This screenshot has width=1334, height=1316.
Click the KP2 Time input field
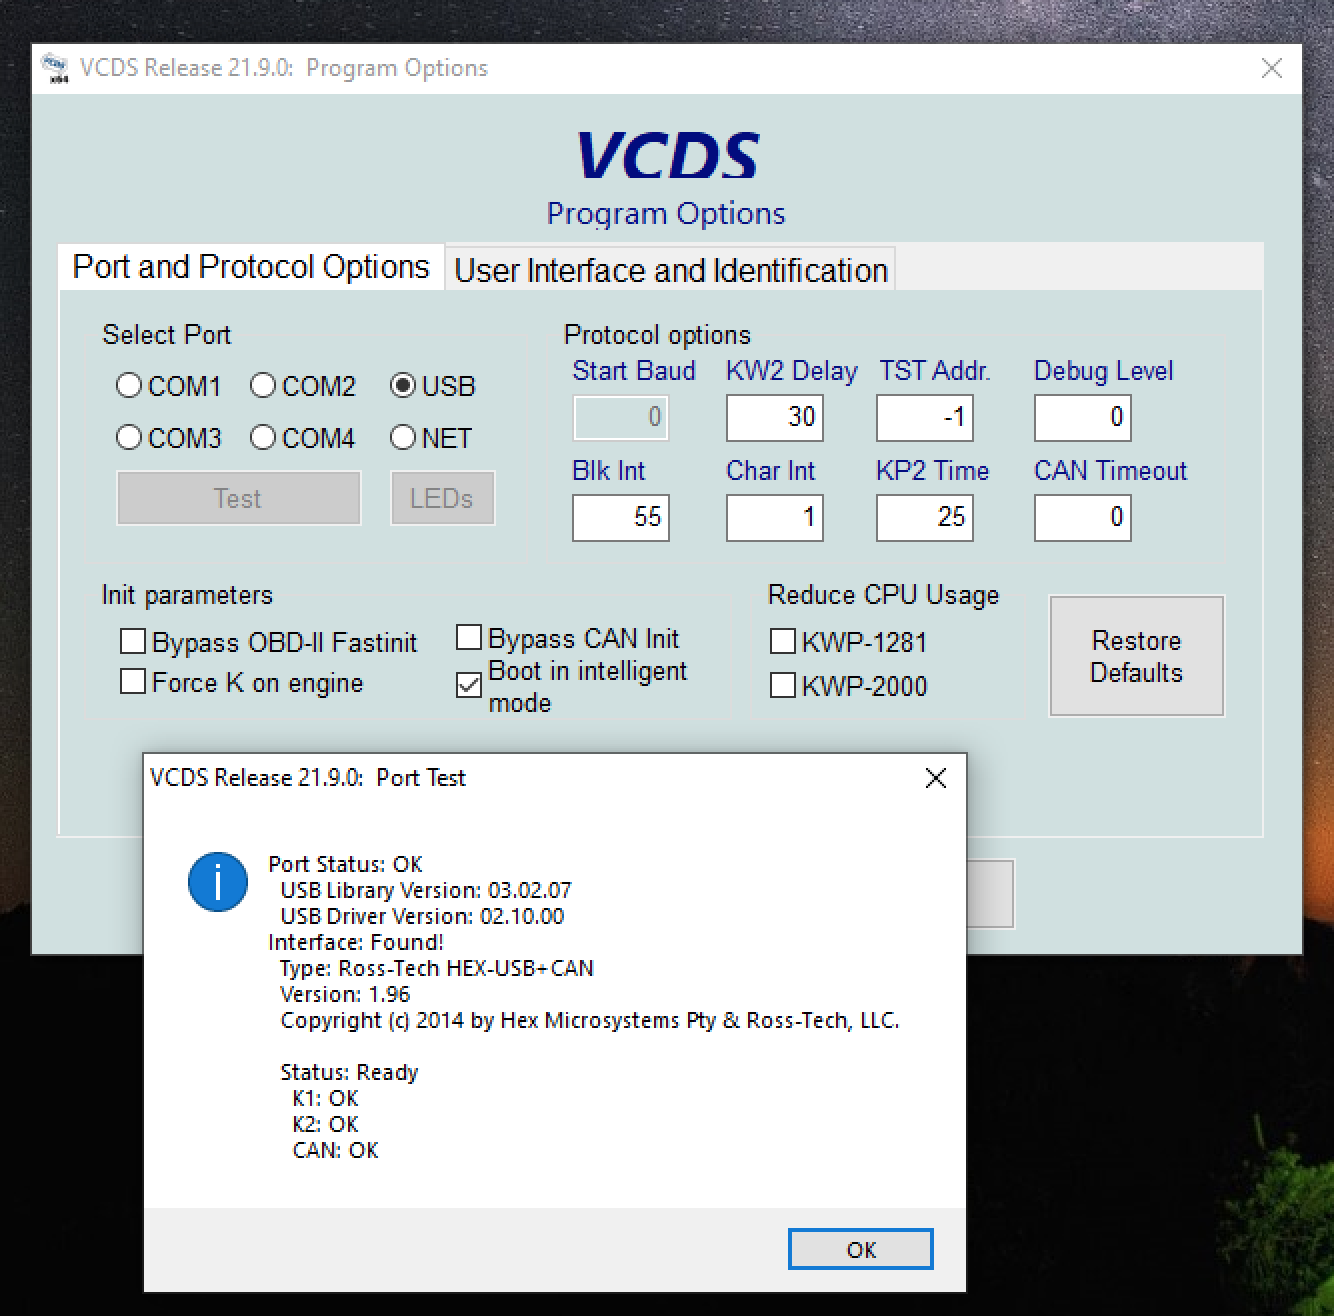924,517
